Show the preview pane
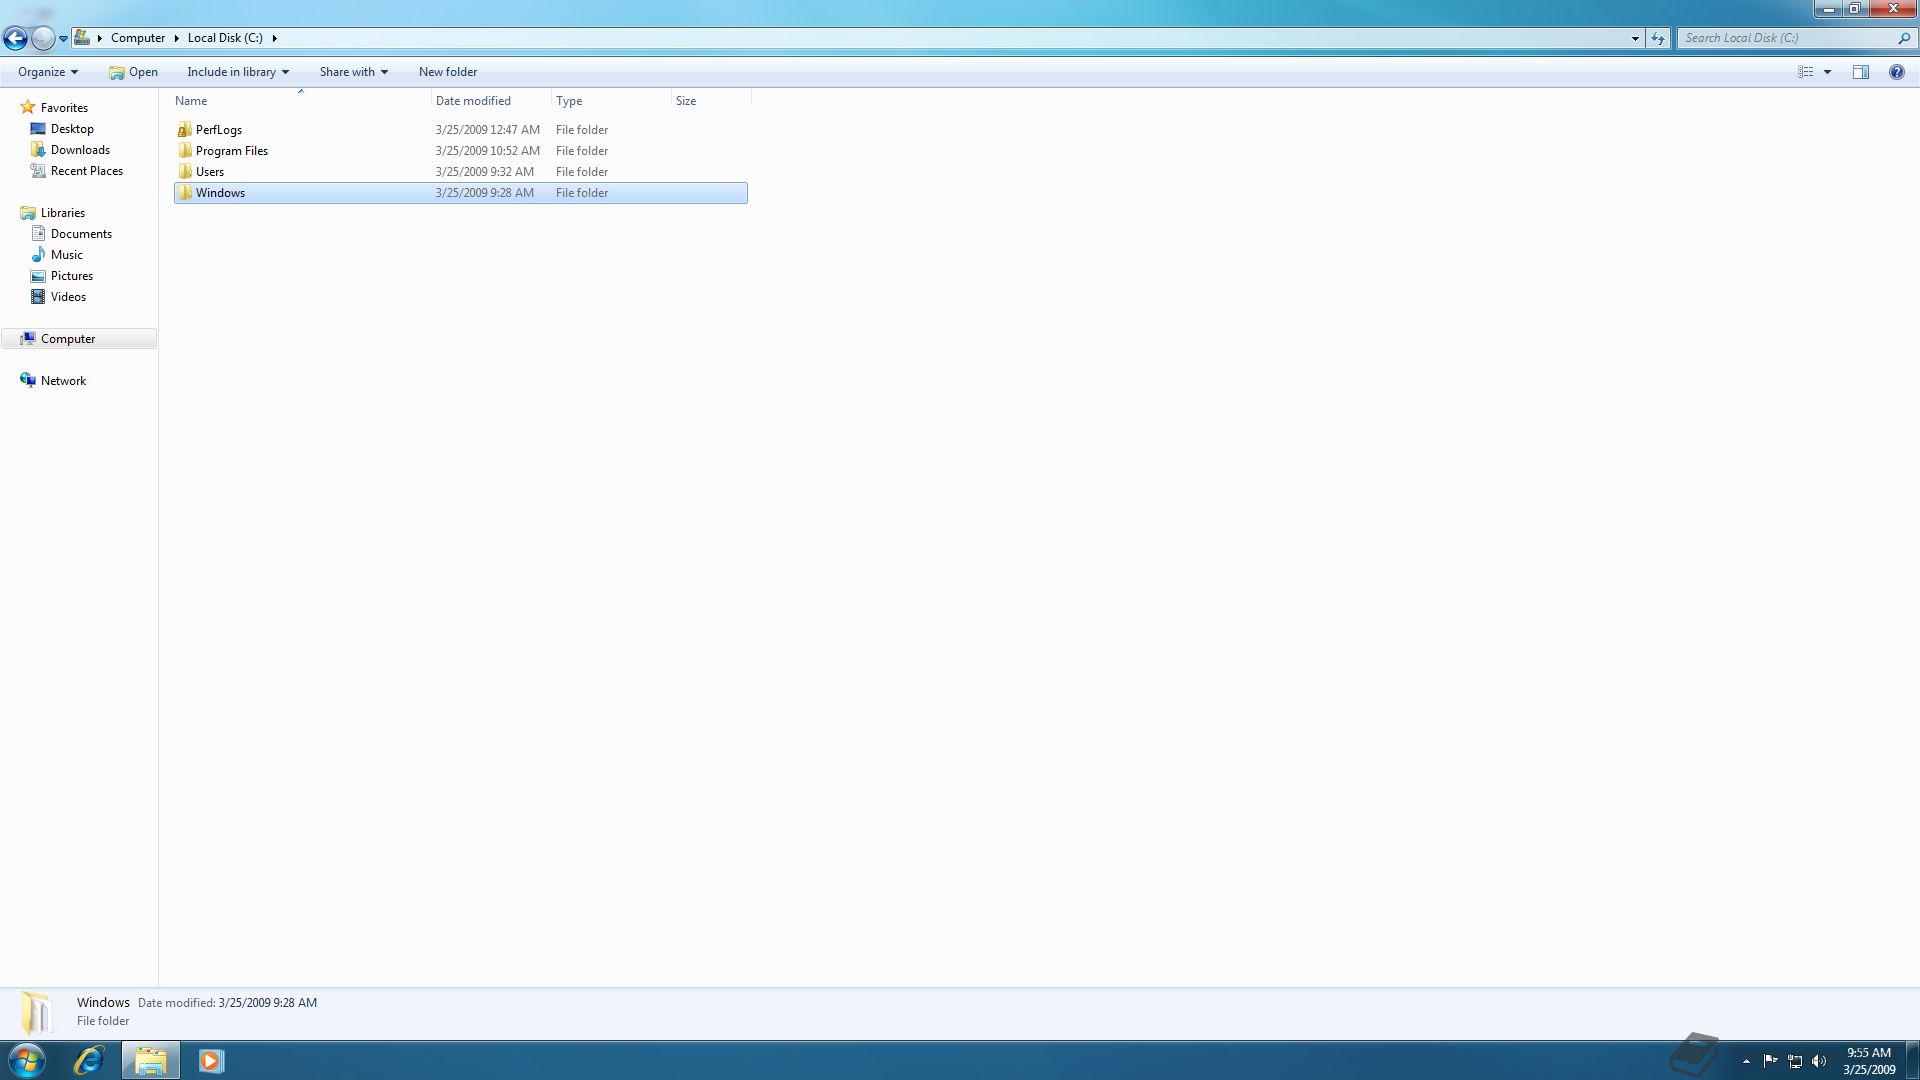Screen dimensions: 1920x1080 click(x=1861, y=72)
